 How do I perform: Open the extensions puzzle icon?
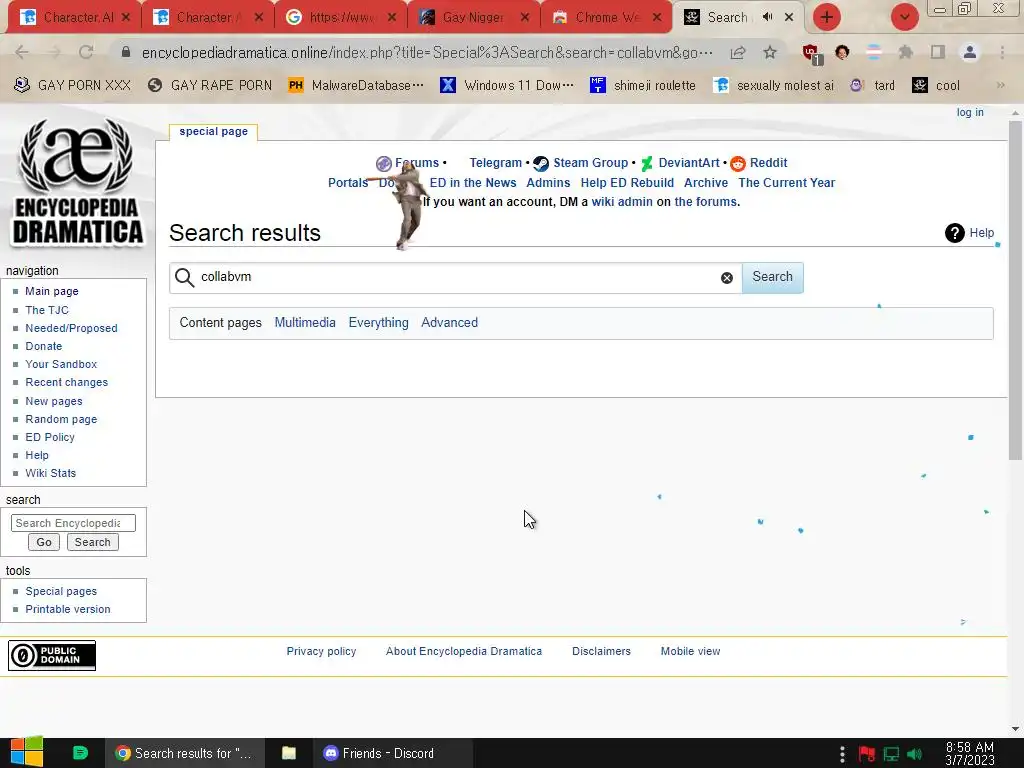(906, 52)
